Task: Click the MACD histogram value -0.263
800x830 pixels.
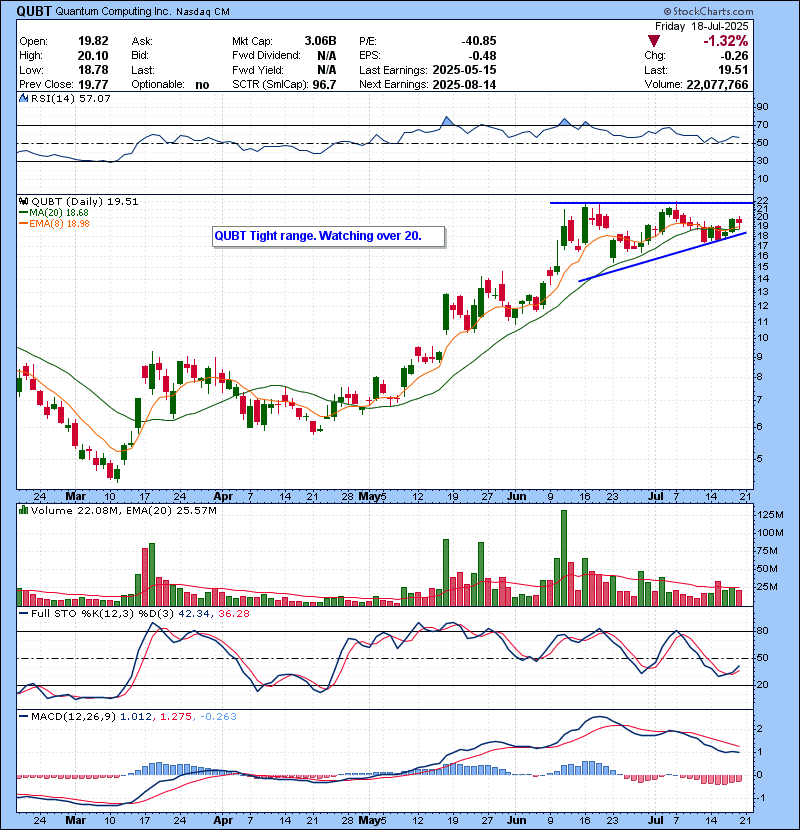Action: pos(218,716)
